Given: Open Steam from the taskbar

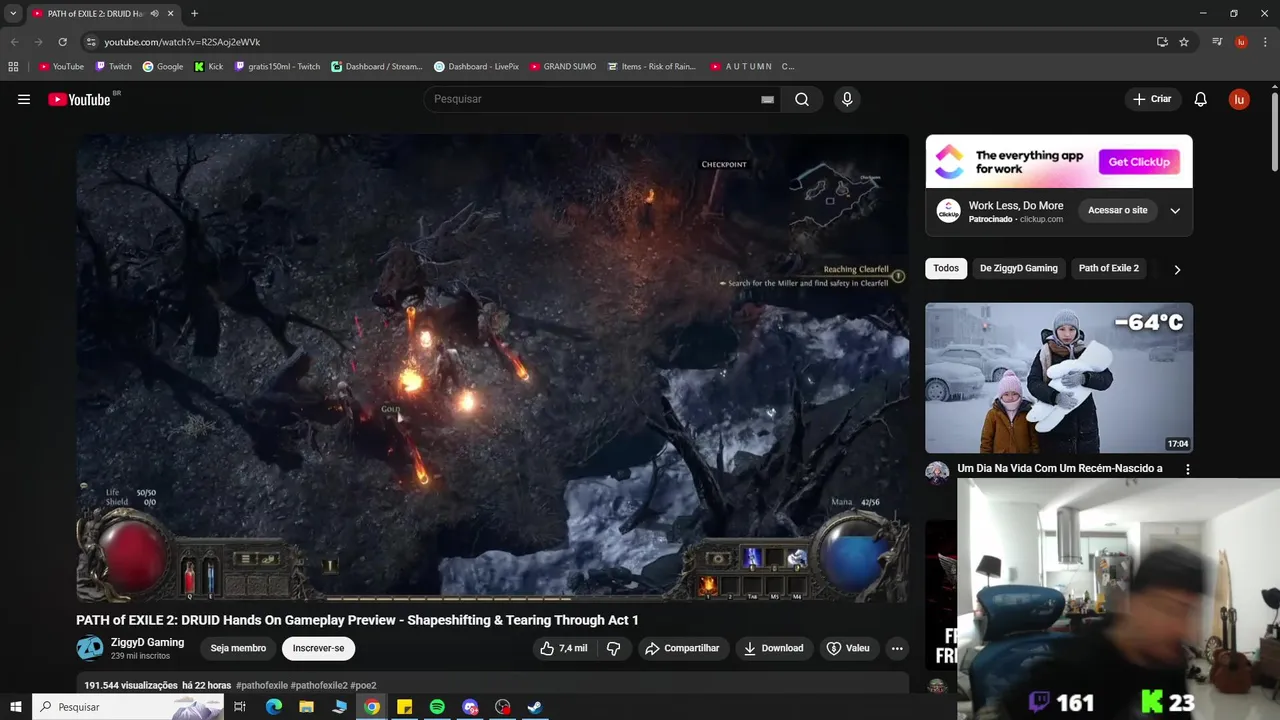Looking at the screenshot, I should pos(535,707).
